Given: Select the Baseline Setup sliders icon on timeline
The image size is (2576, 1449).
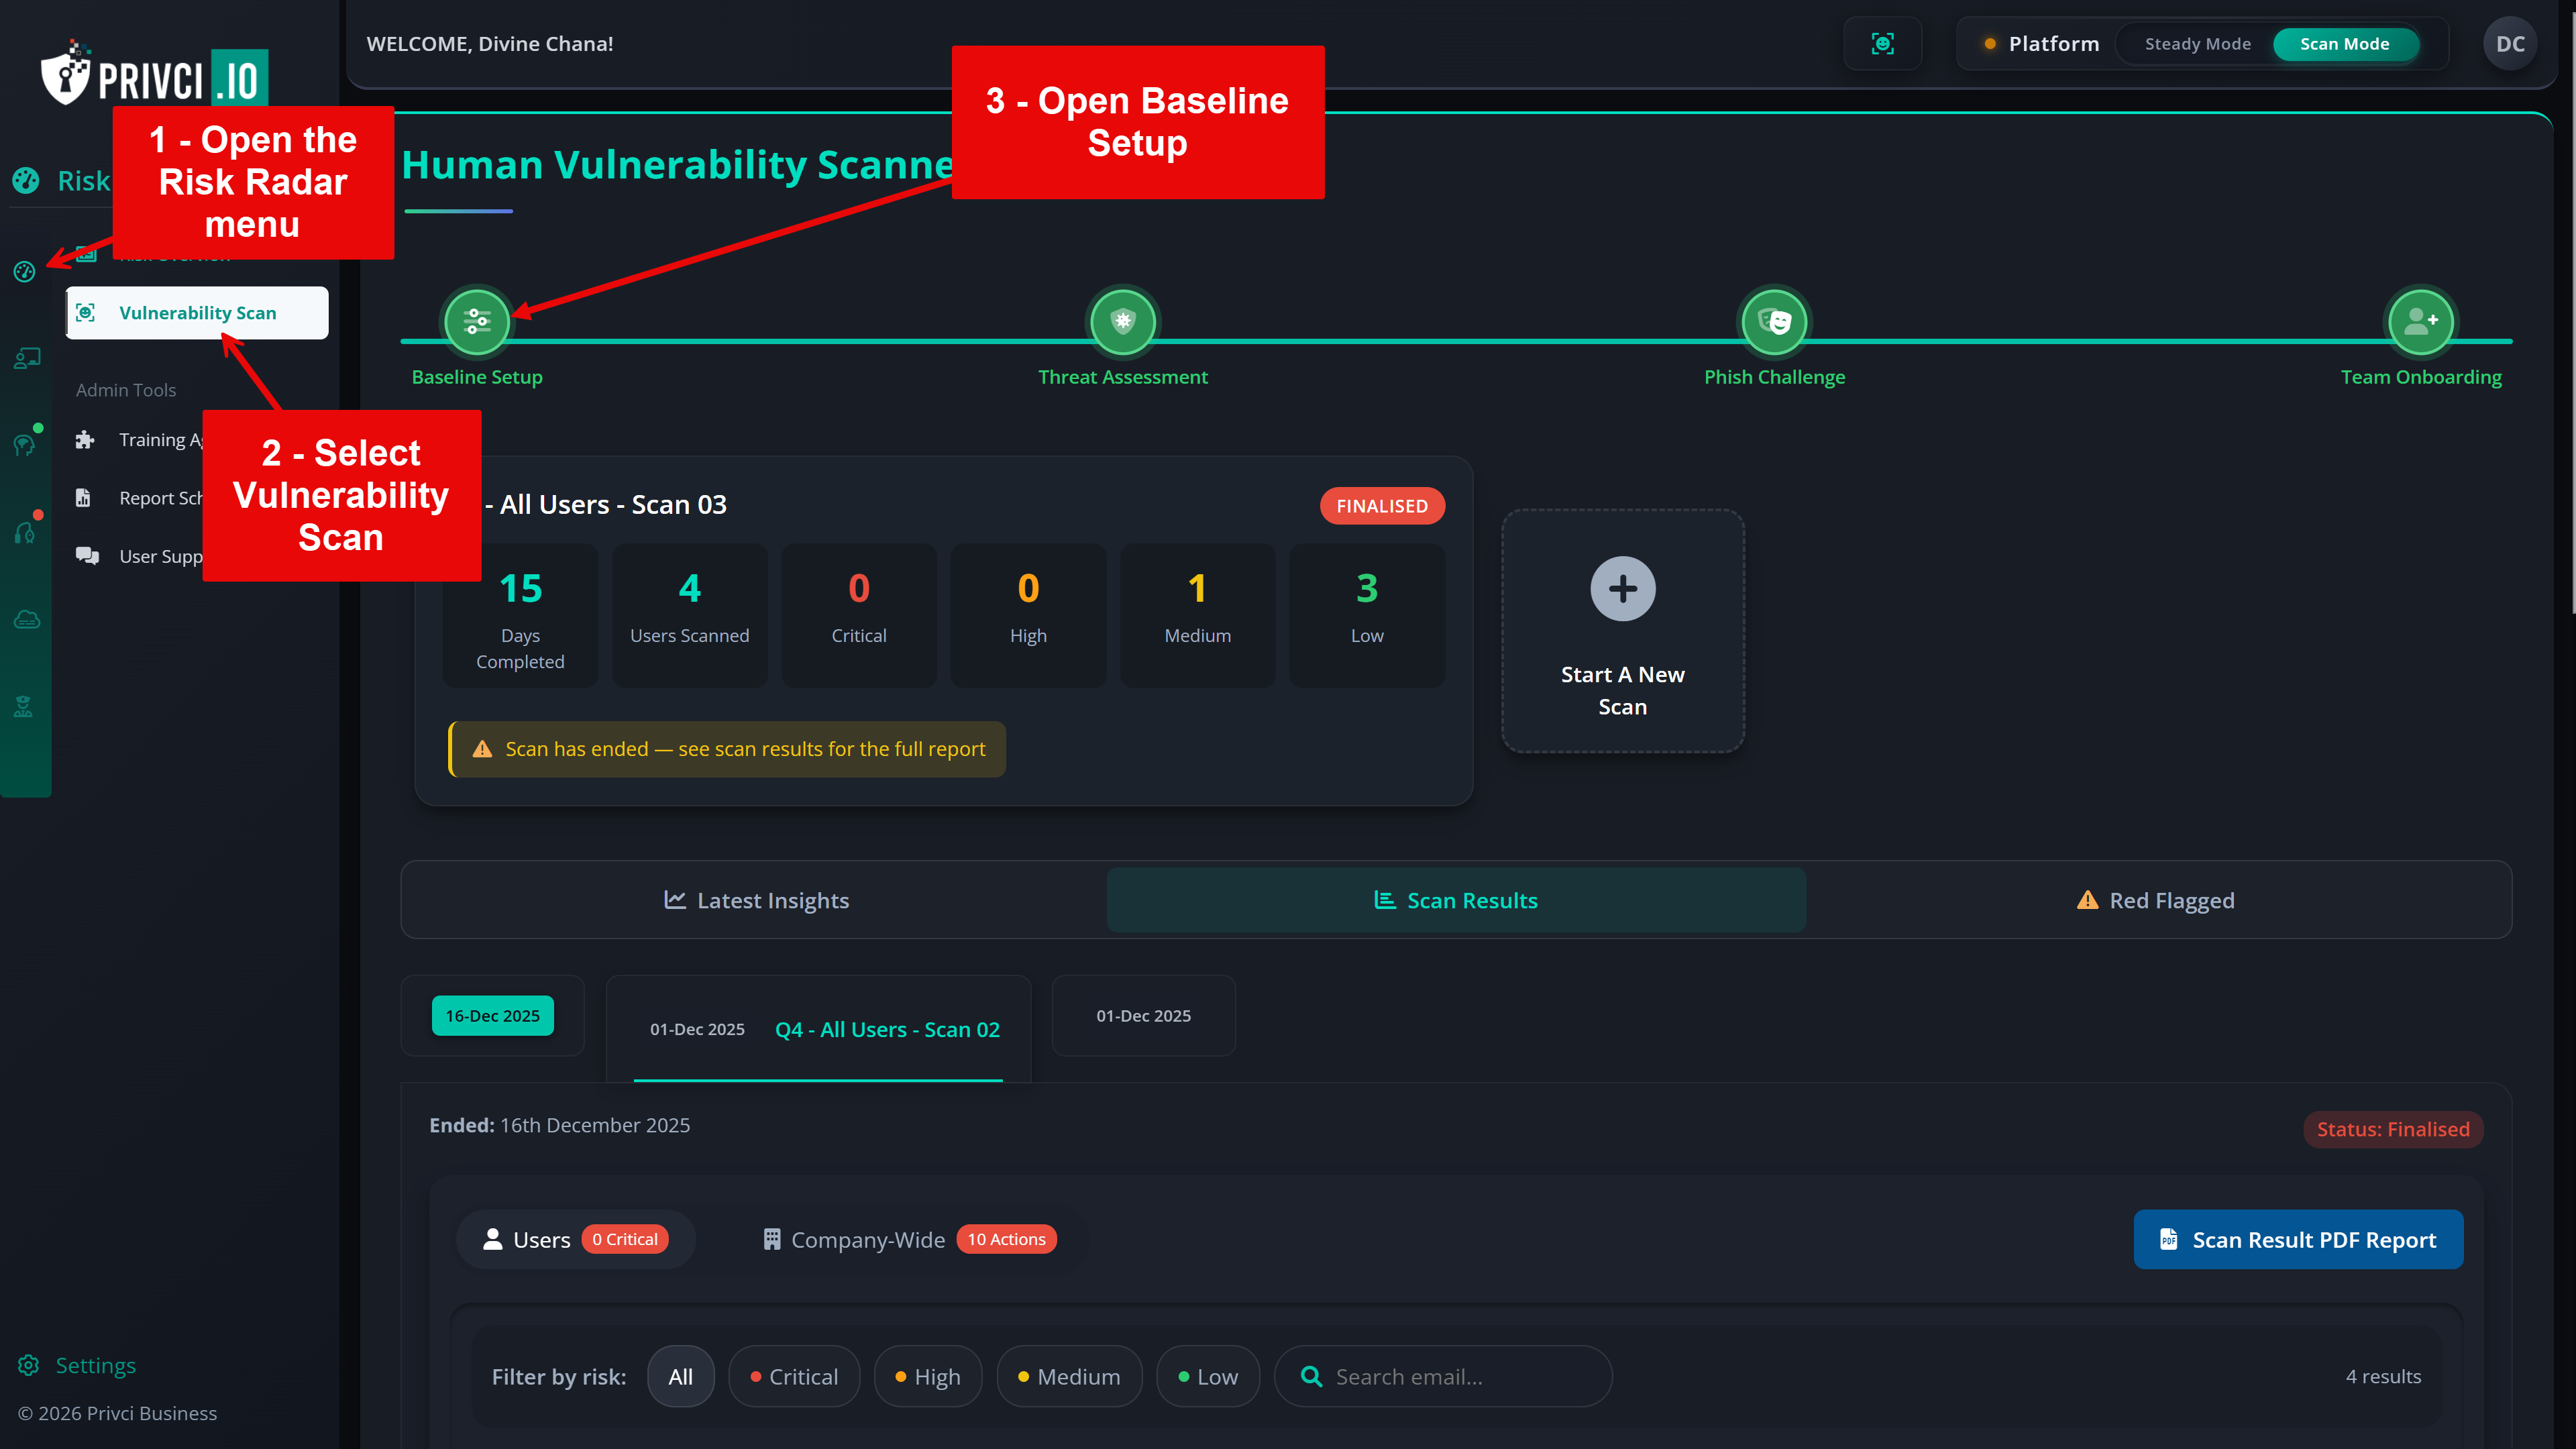Looking at the screenshot, I should (477, 321).
